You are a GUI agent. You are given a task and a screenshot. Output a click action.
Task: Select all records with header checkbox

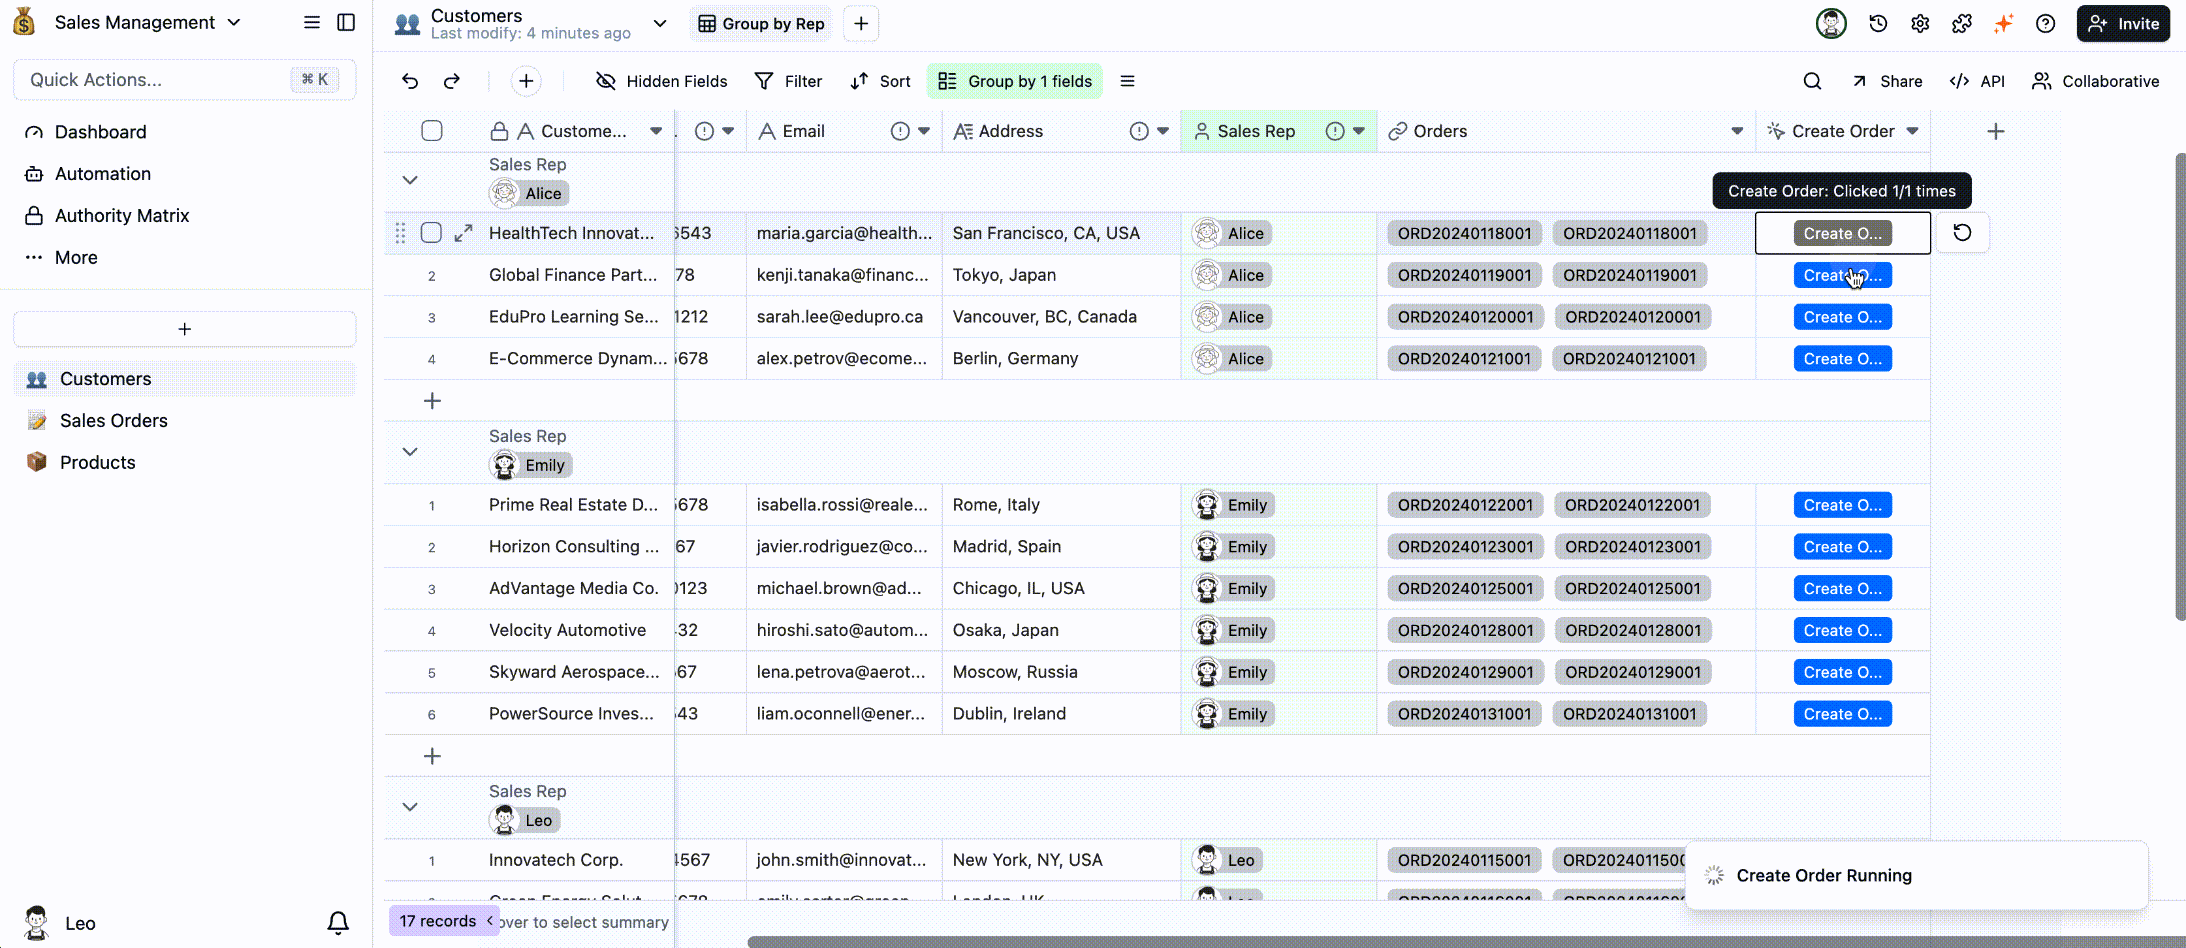(x=432, y=131)
